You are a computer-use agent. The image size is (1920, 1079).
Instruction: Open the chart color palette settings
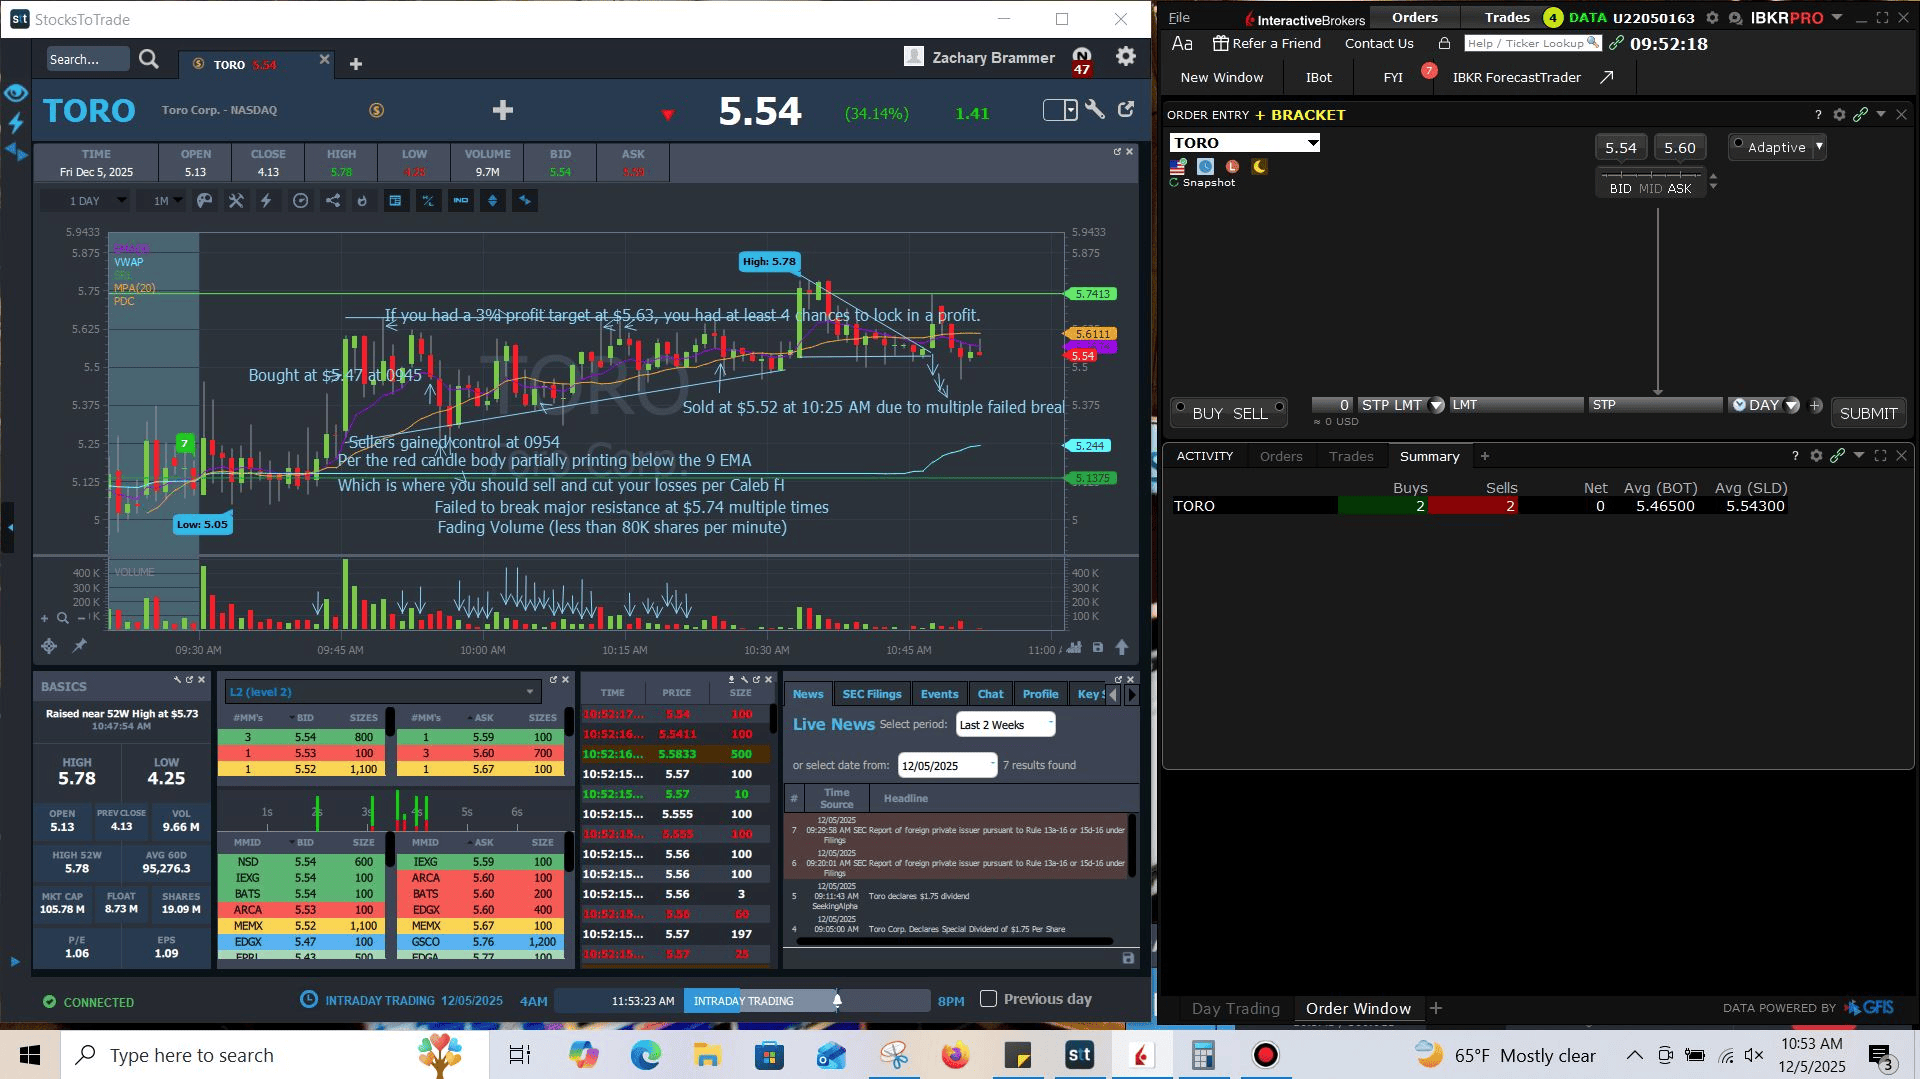tap(204, 201)
